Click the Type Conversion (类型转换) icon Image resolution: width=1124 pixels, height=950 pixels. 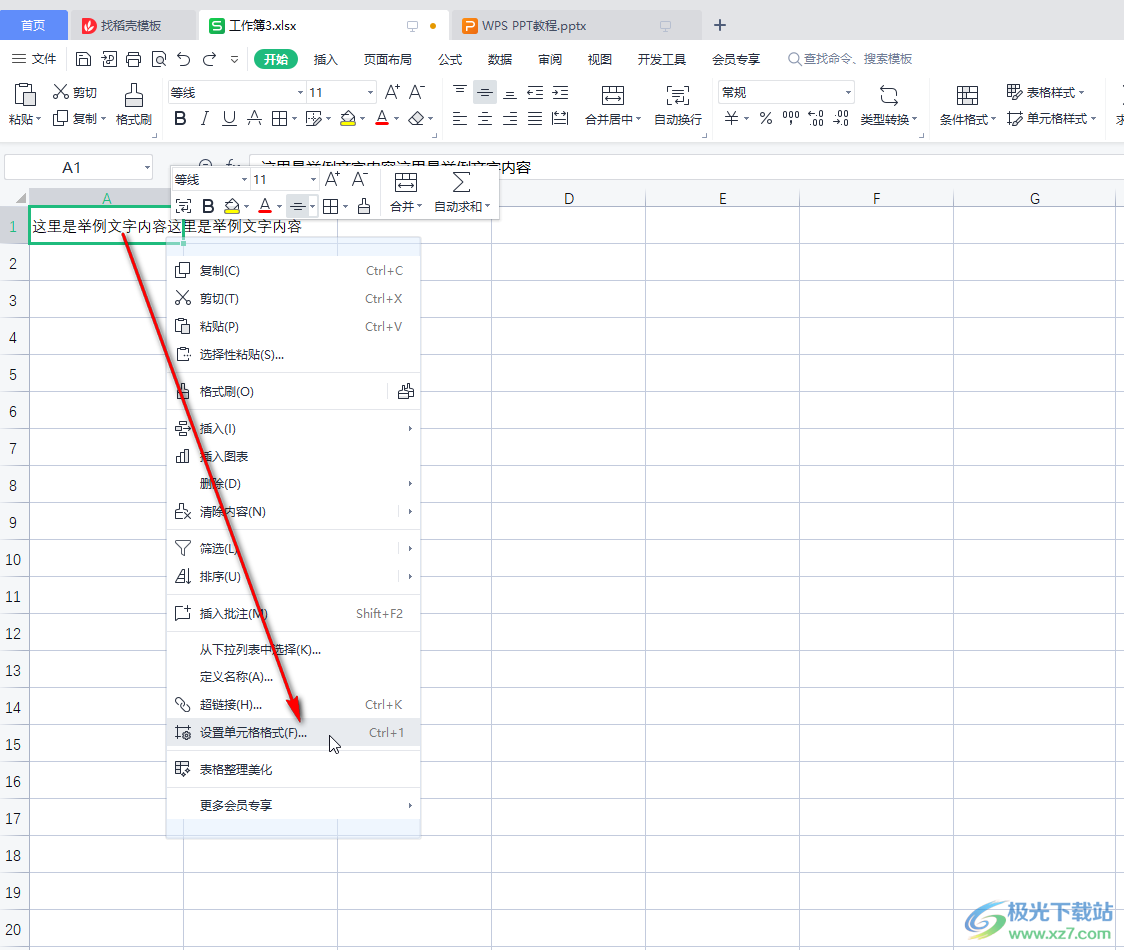[889, 95]
